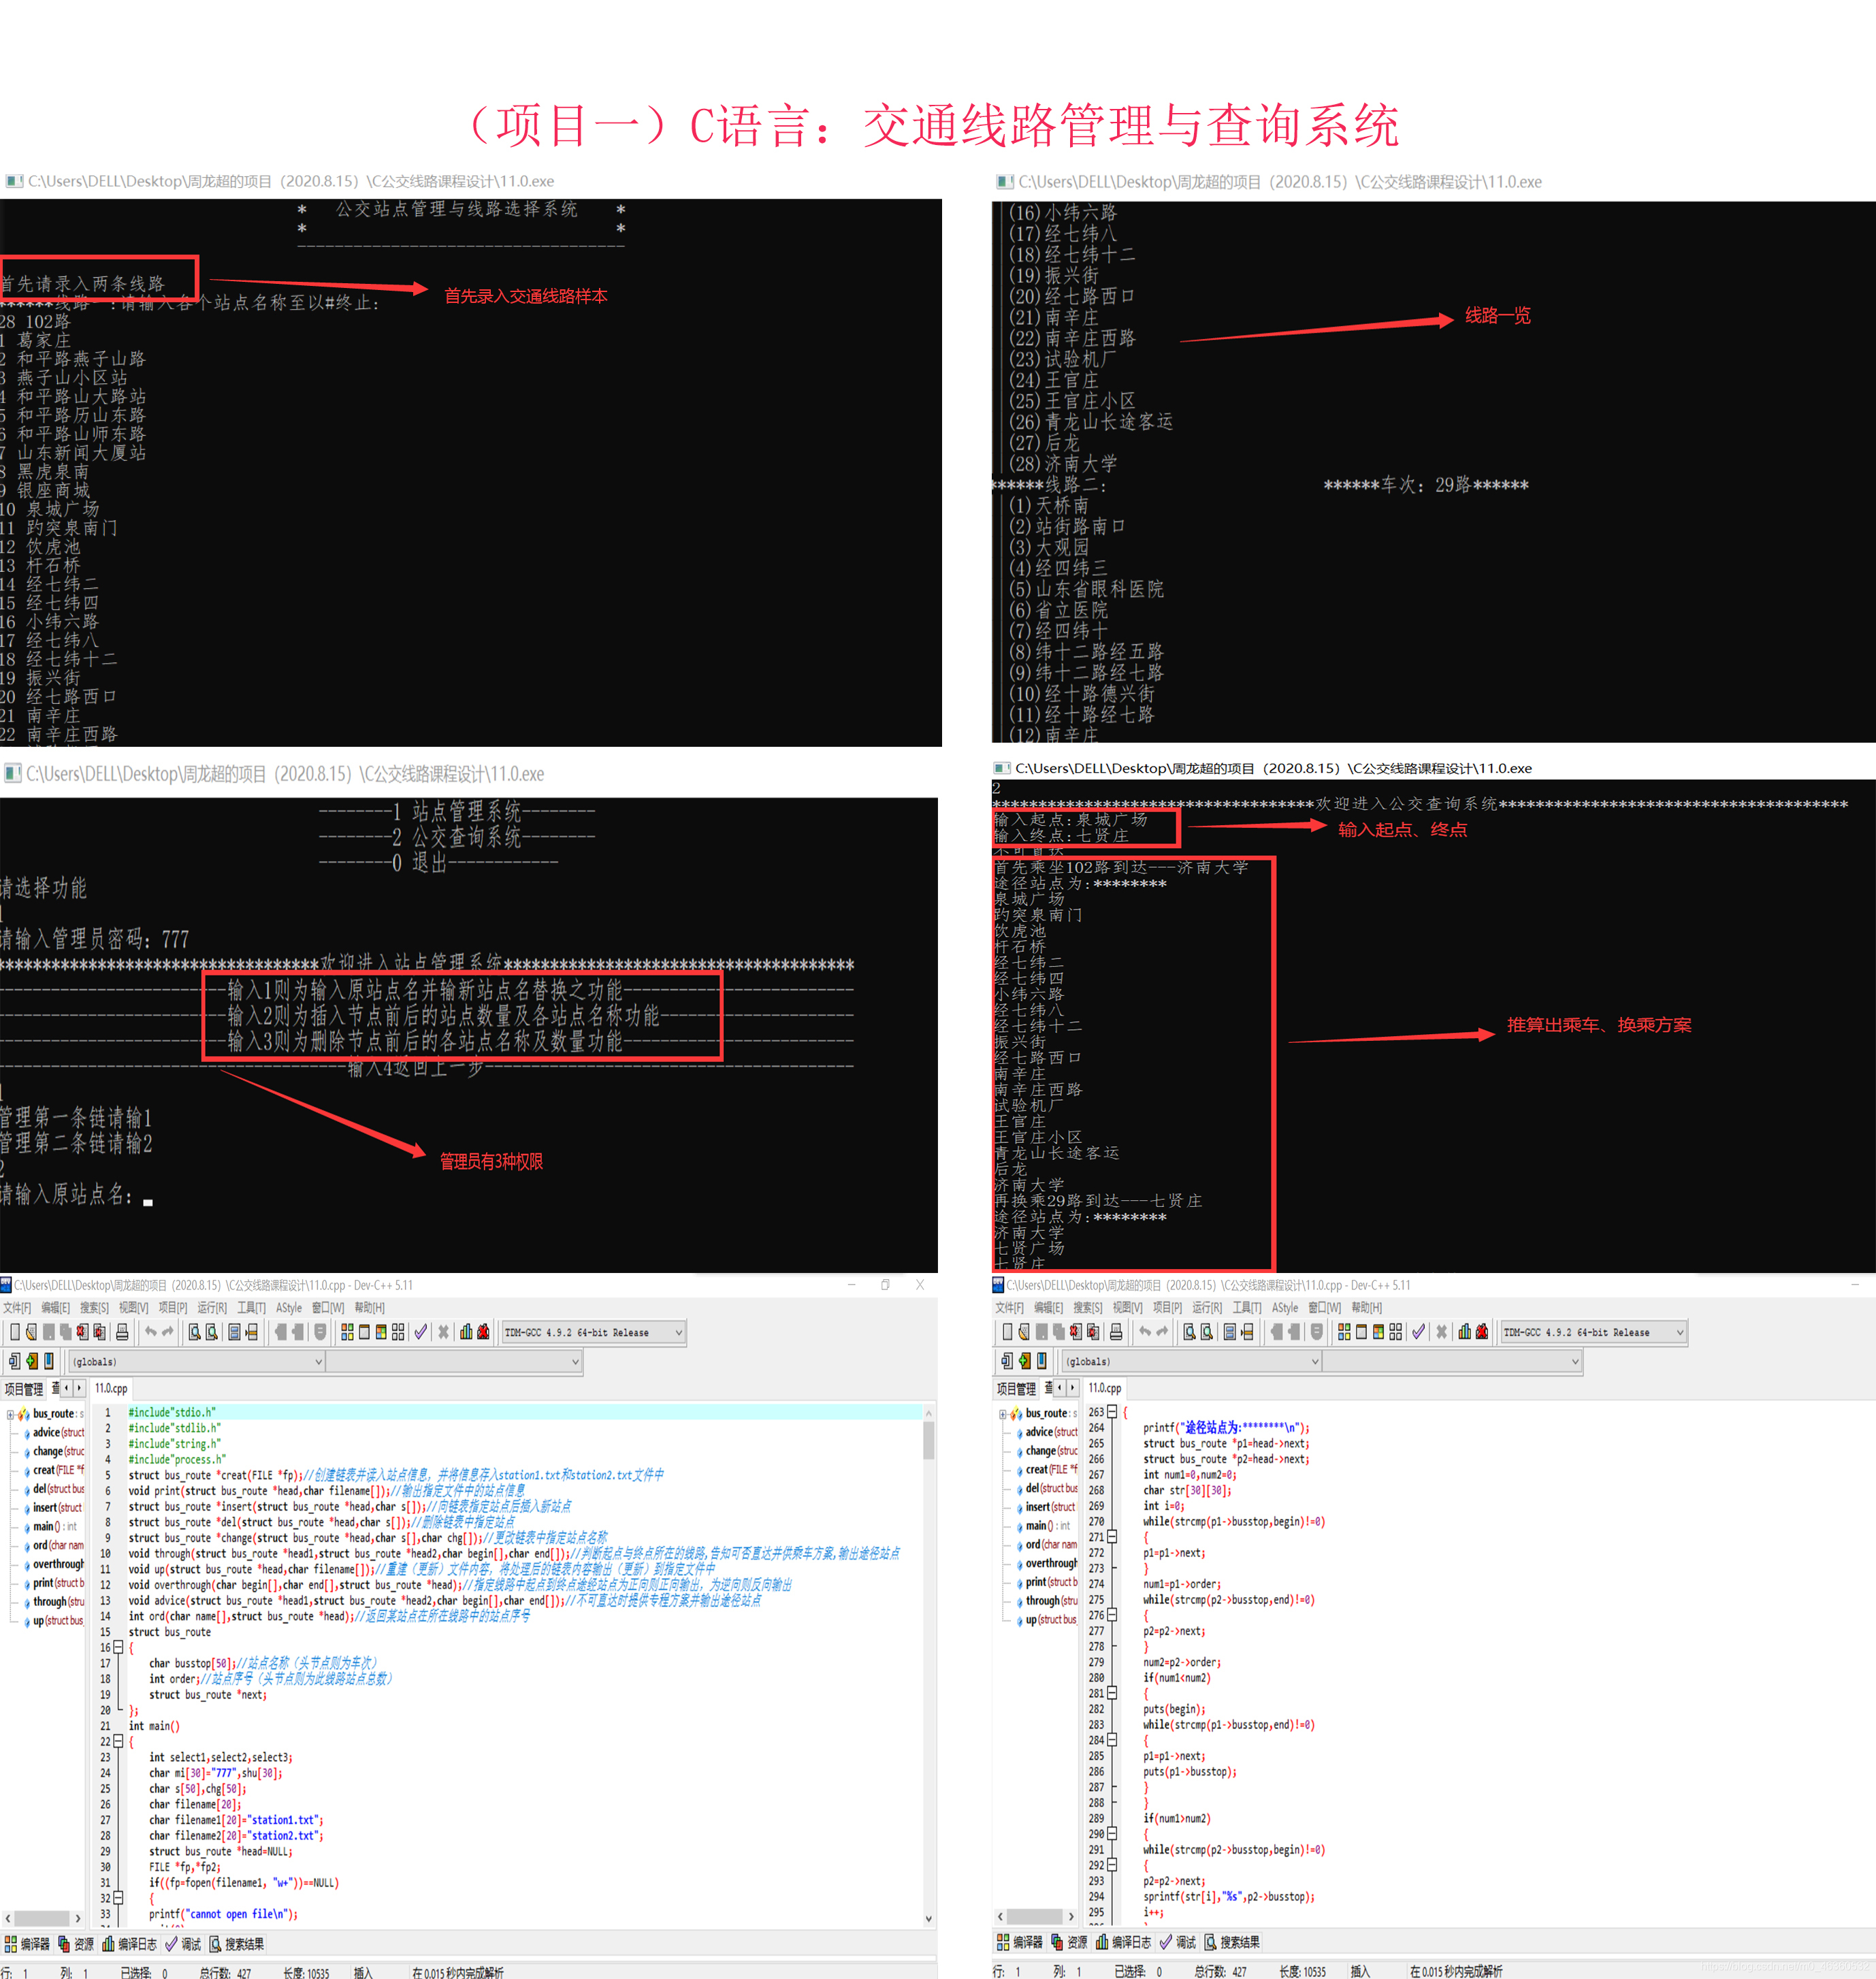Select advice function in right class browser
Image resolution: width=1876 pixels, height=1979 pixels.
[1051, 1432]
